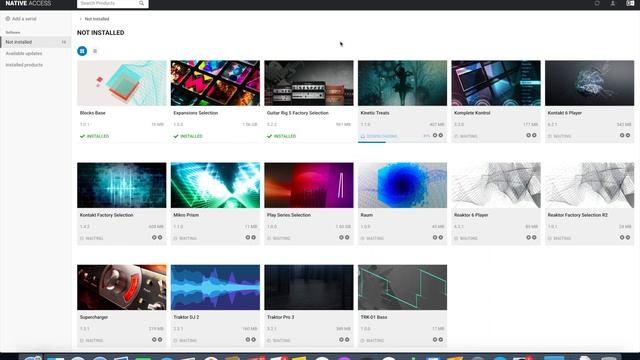Open the Kinetic Treats artwork
Viewport: 640px width, 360px height.
click(x=402, y=83)
